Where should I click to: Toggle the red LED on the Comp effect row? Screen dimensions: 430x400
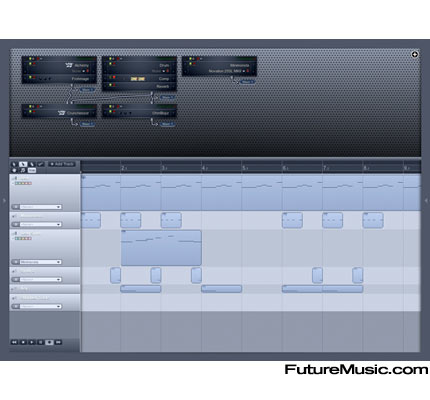pyautogui.click(x=114, y=77)
